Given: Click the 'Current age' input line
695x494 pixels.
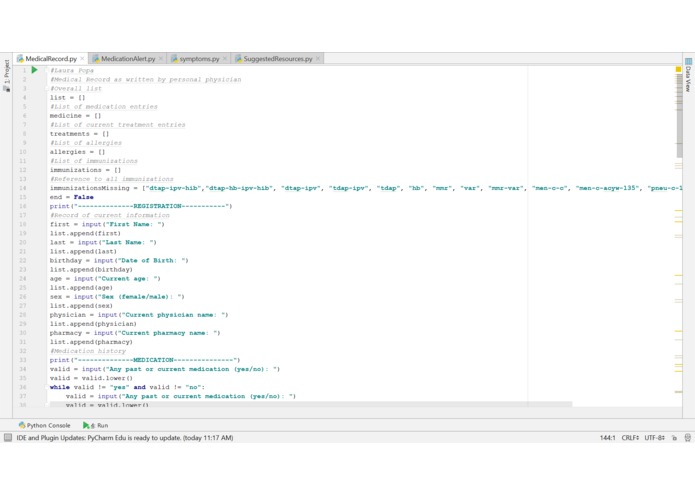Looking at the screenshot, I should click(x=105, y=279).
